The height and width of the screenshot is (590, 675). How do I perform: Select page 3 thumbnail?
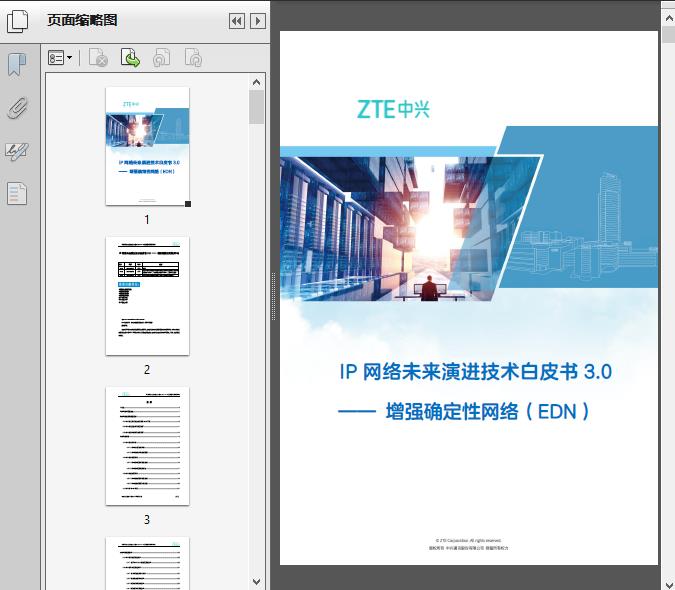(147, 446)
